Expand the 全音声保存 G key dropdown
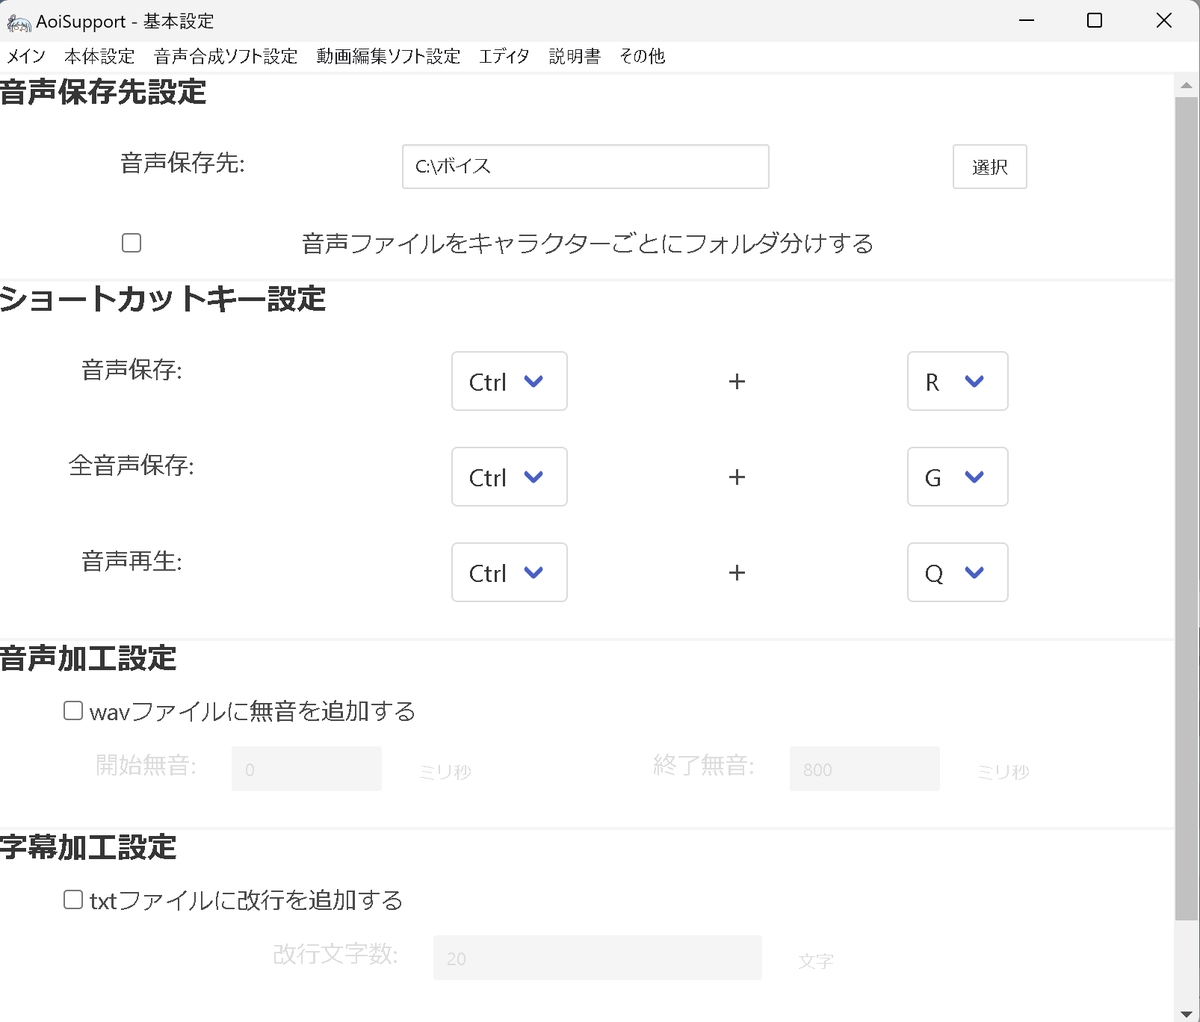Viewport: 1200px width, 1022px height. tap(957, 477)
